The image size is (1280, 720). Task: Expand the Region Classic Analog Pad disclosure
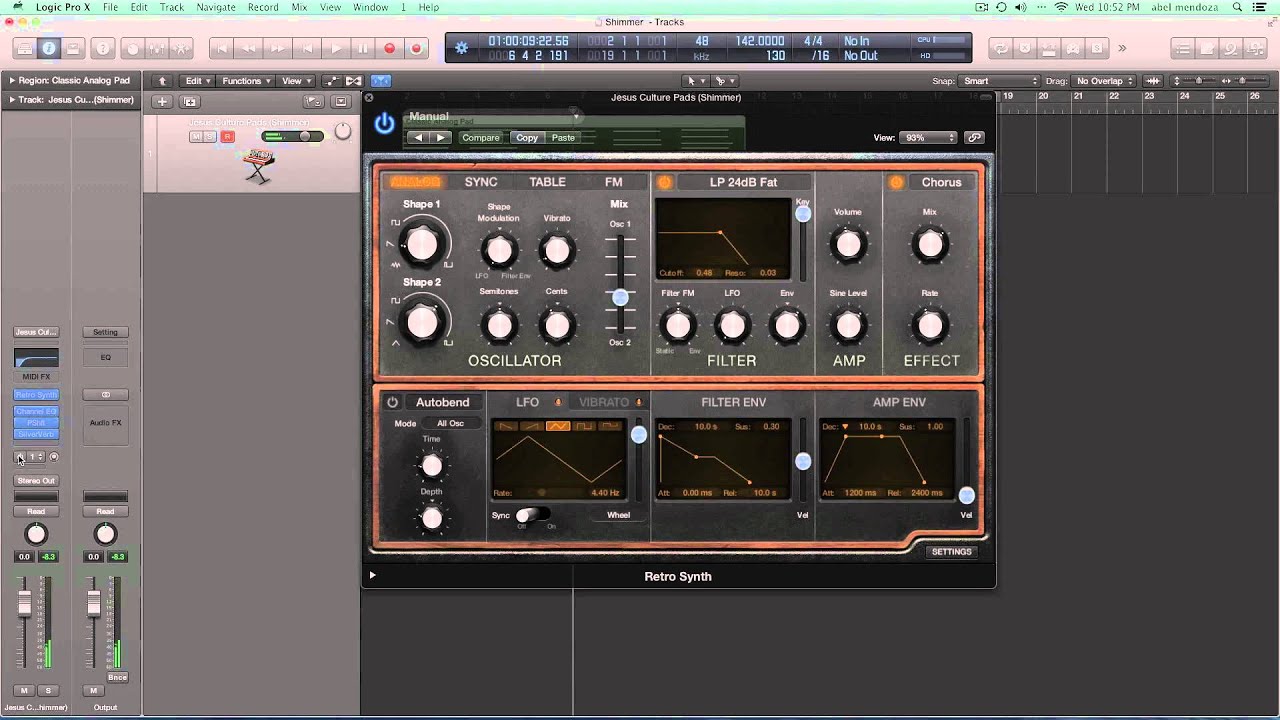[12, 81]
